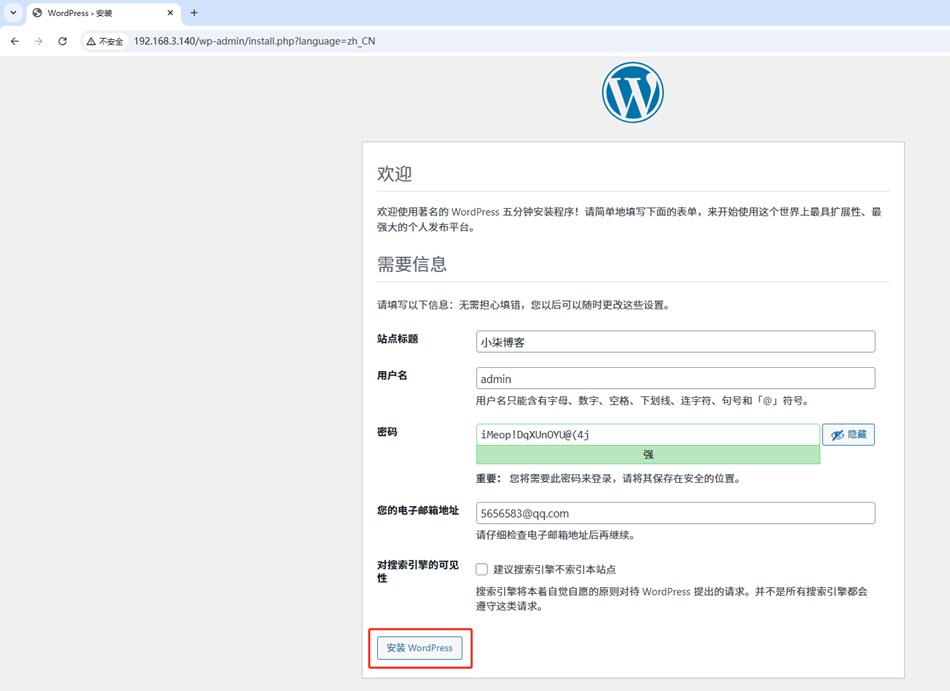This screenshot has height=691, width=950.
Task: Click the 电子邮箱地址 input field
Action: pyautogui.click(x=676, y=513)
